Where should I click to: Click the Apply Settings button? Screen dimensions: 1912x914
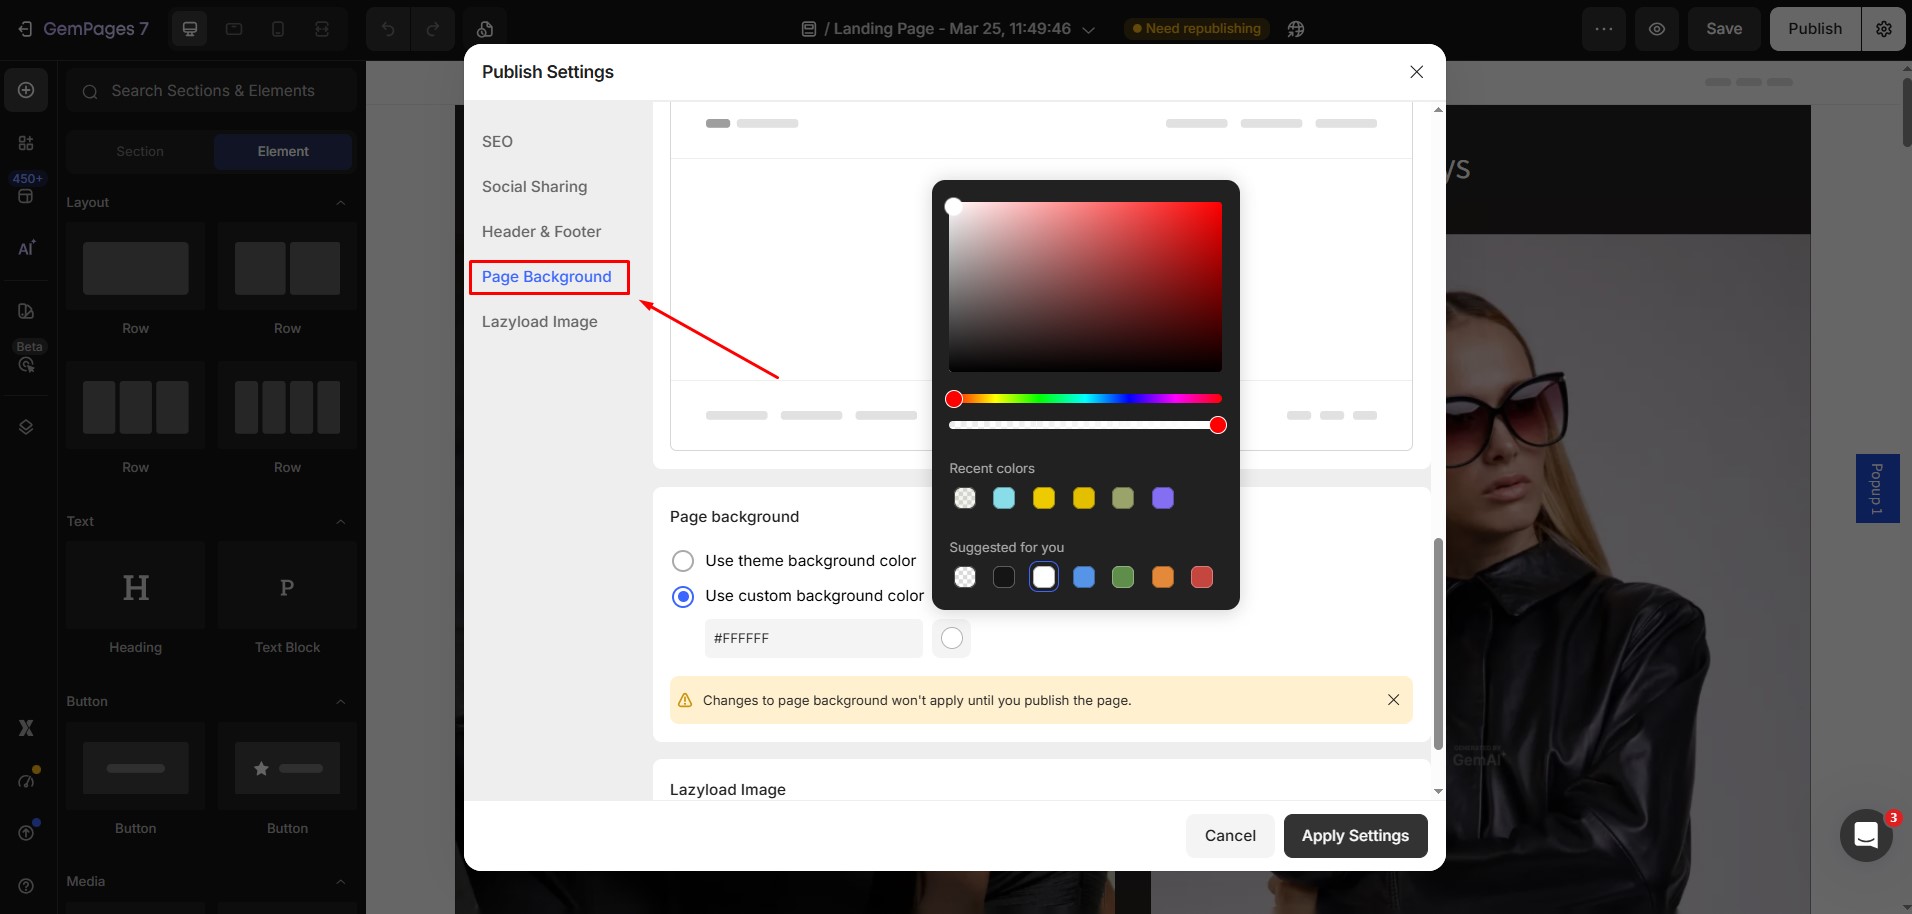[x=1355, y=836]
